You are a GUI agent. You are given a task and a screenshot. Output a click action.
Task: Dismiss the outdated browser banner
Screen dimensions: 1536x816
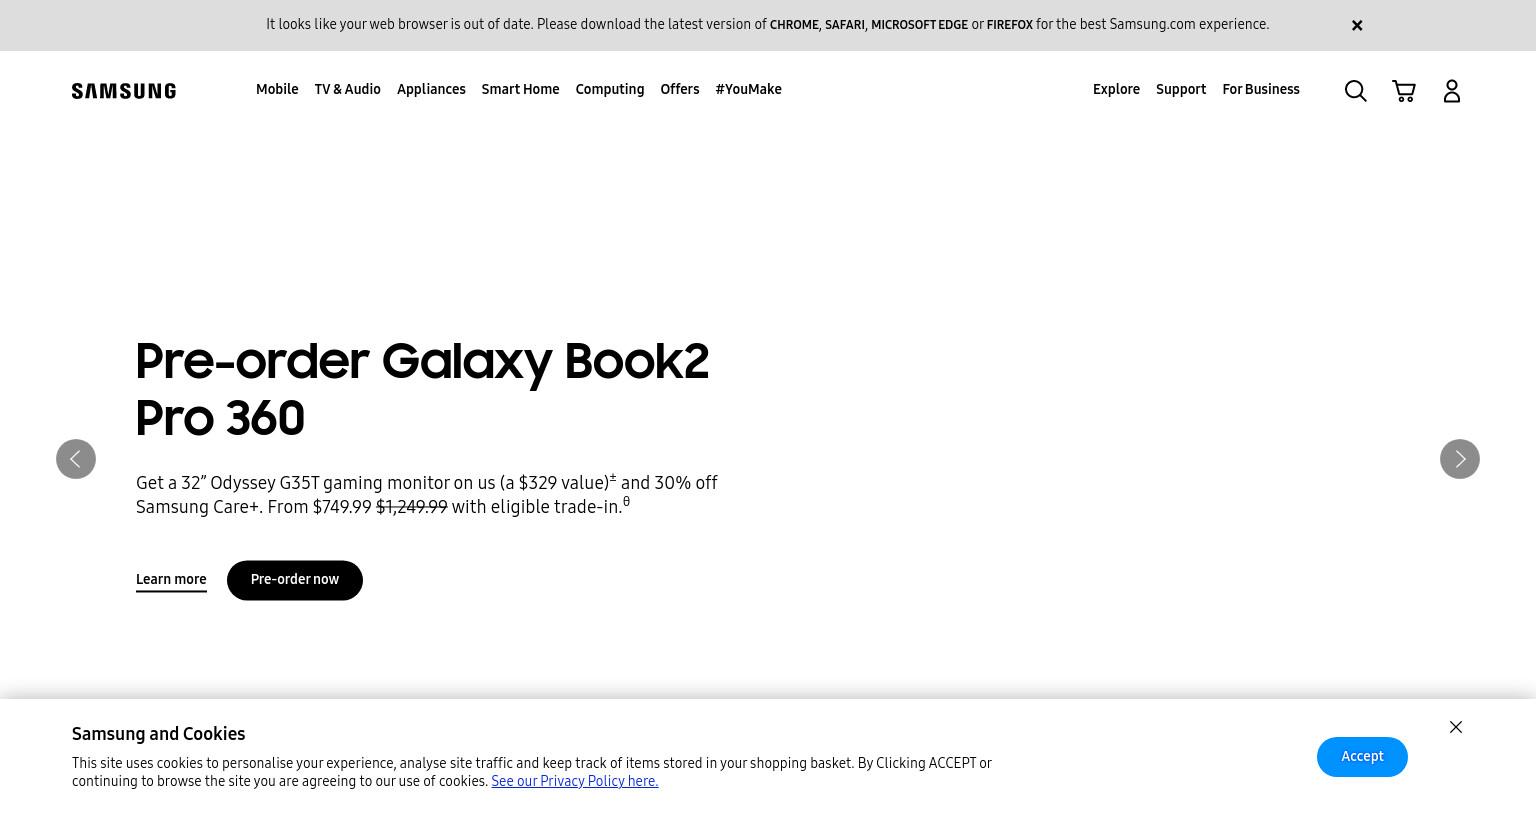pyautogui.click(x=1357, y=25)
